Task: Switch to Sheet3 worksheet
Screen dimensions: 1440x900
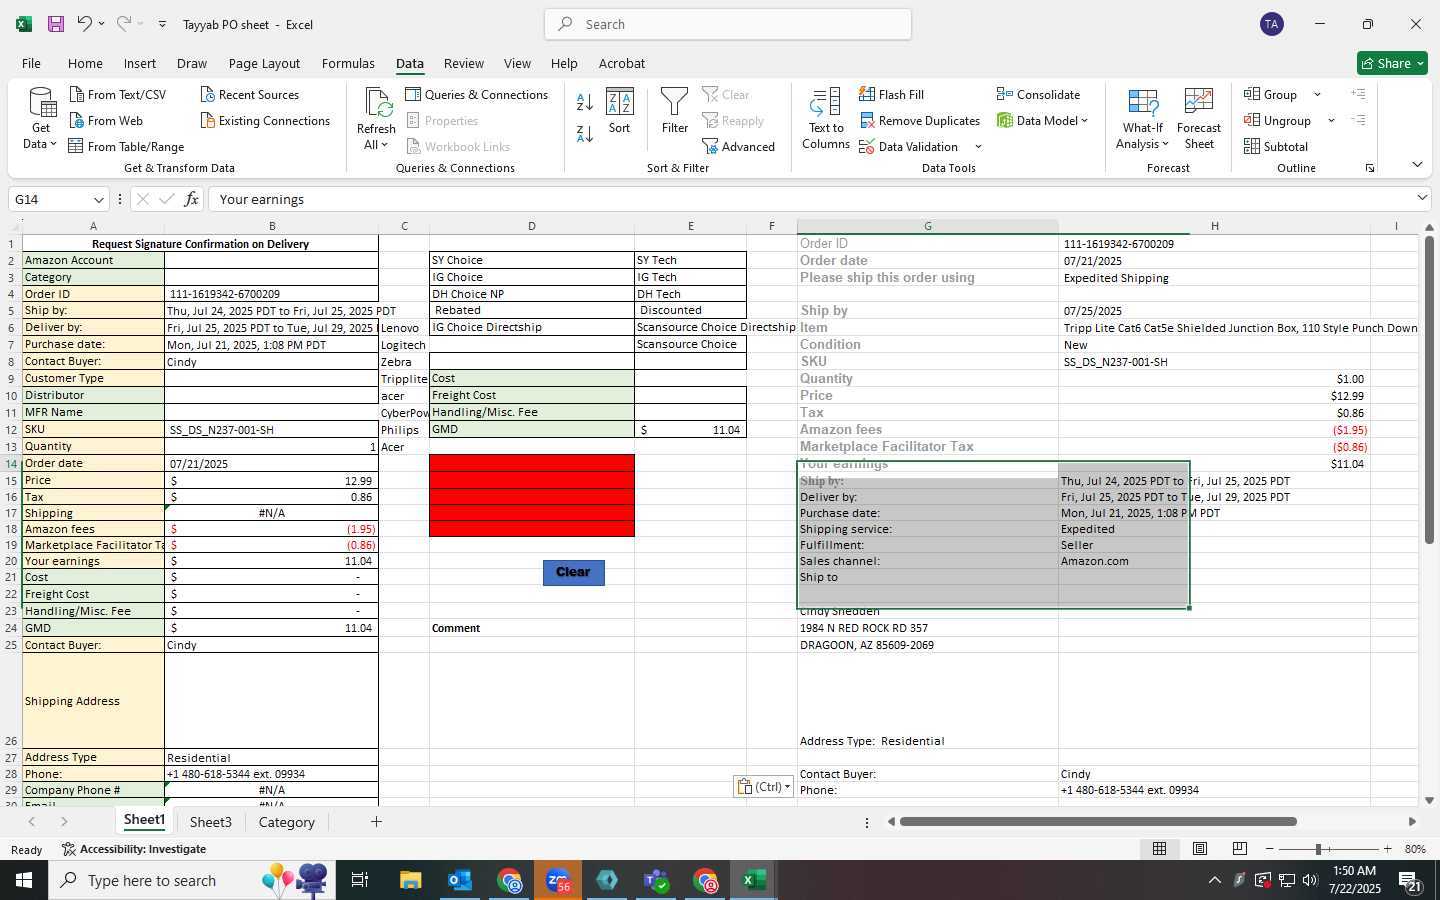Action: click(x=211, y=822)
